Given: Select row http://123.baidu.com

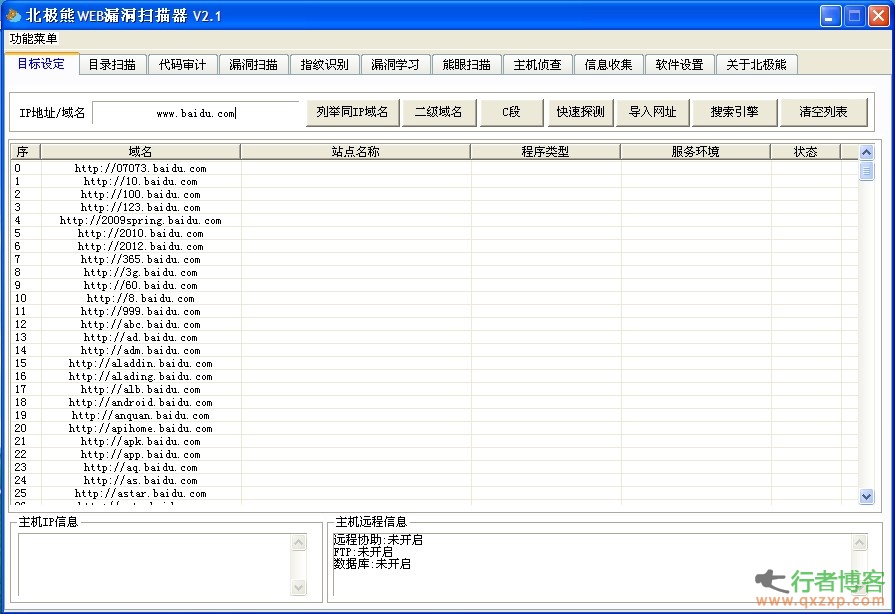Looking at the screenshot, I should click(434, 207).
